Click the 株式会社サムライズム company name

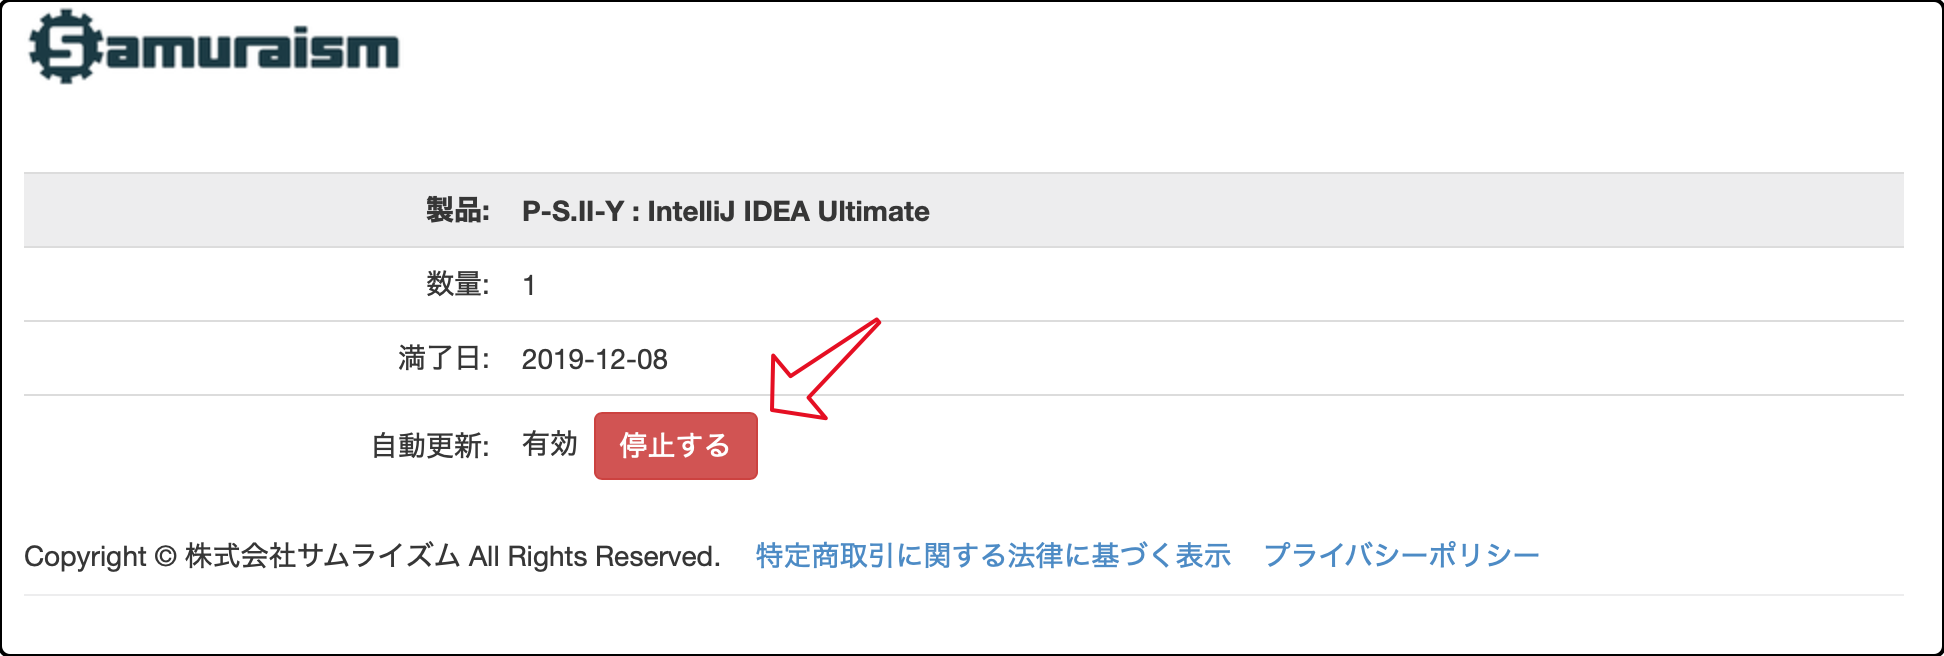coord(322,556)
